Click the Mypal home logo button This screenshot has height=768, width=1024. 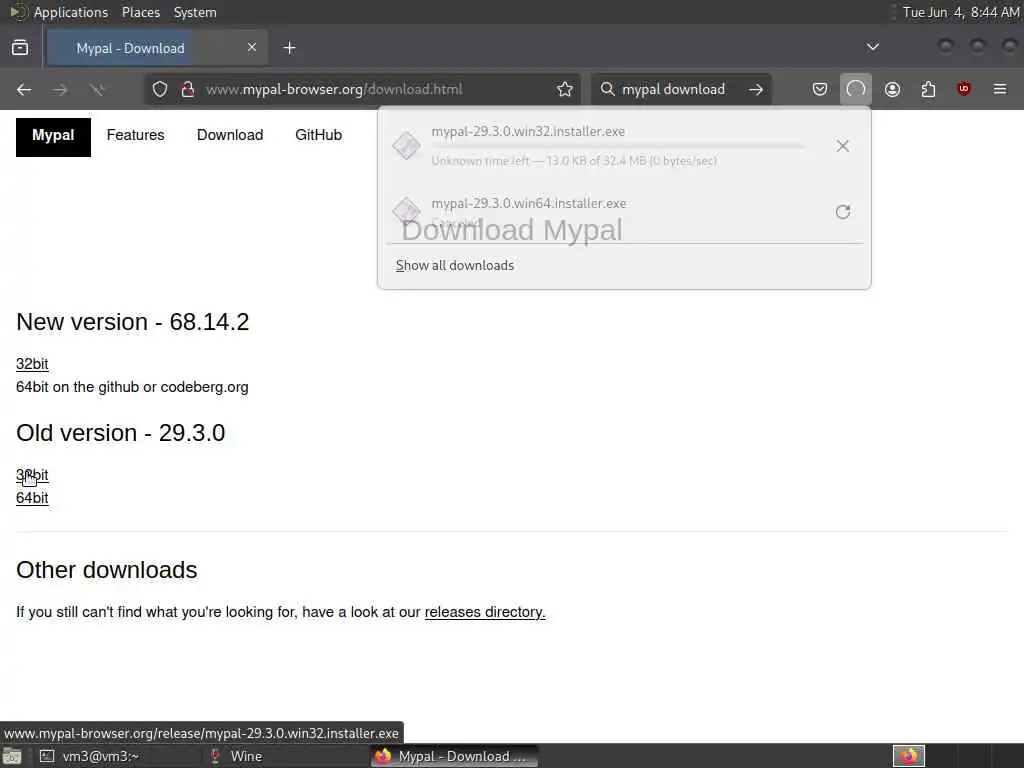click(54, 137)
